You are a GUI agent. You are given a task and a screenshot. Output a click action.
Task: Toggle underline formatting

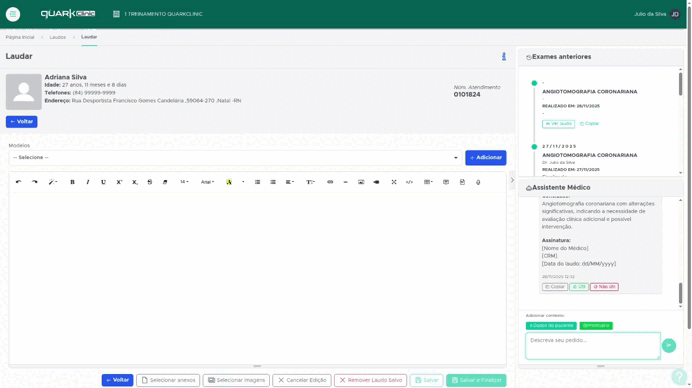(103, 182)
